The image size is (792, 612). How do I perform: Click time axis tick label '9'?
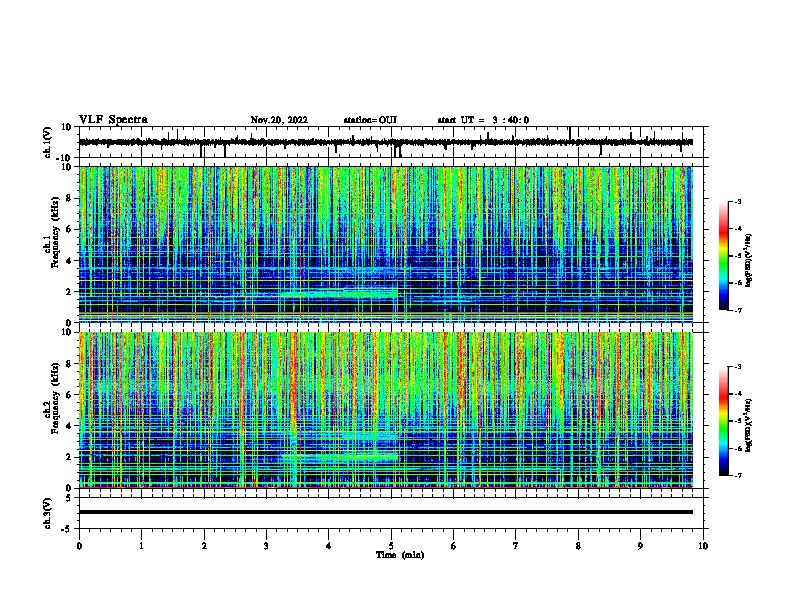coord(640,546)
